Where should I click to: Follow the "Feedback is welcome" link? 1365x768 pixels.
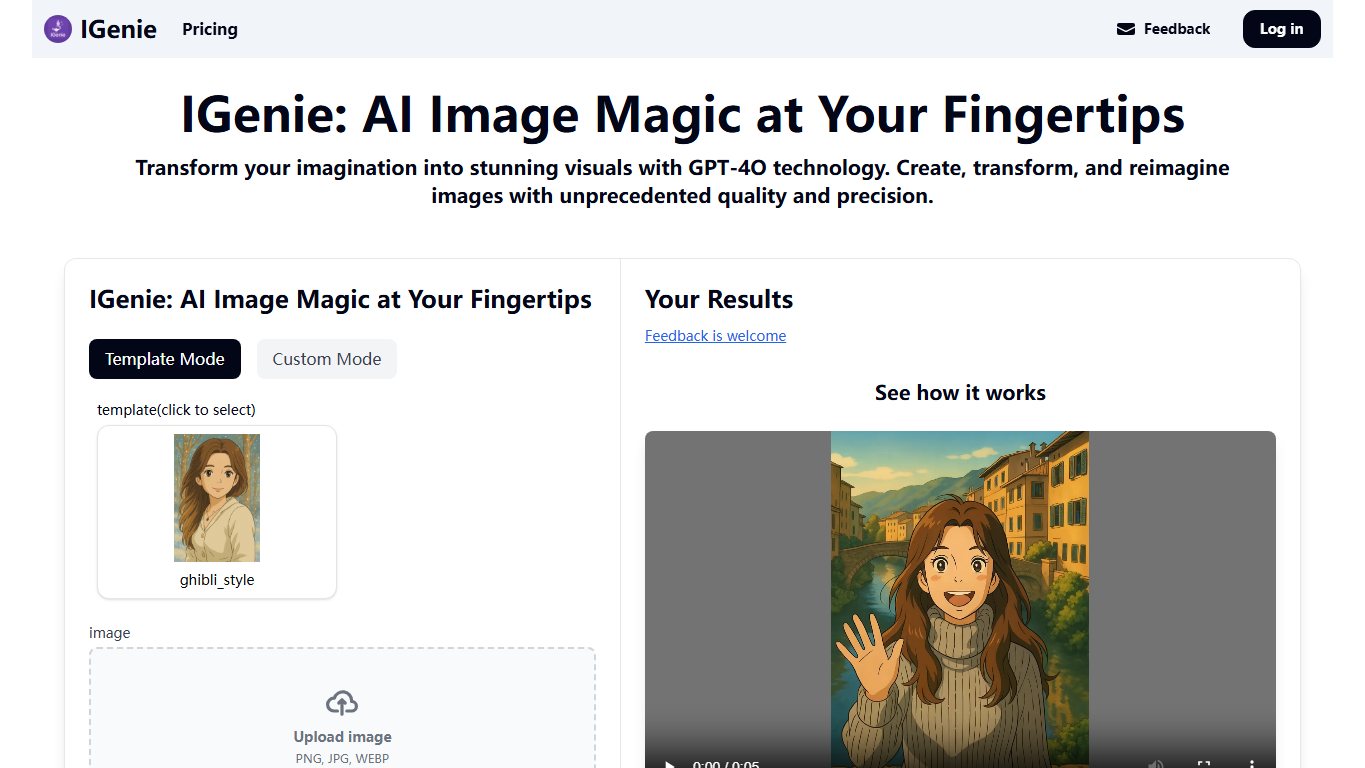coord(716,336)
